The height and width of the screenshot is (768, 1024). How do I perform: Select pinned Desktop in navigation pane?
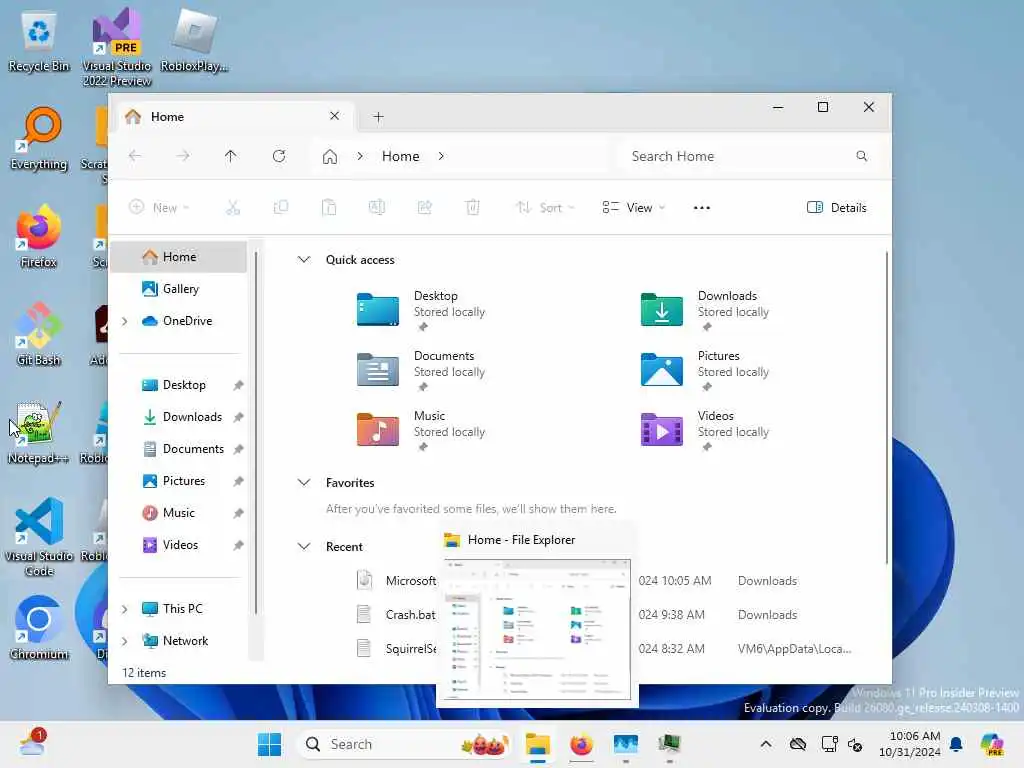click(x=179, y=385)
